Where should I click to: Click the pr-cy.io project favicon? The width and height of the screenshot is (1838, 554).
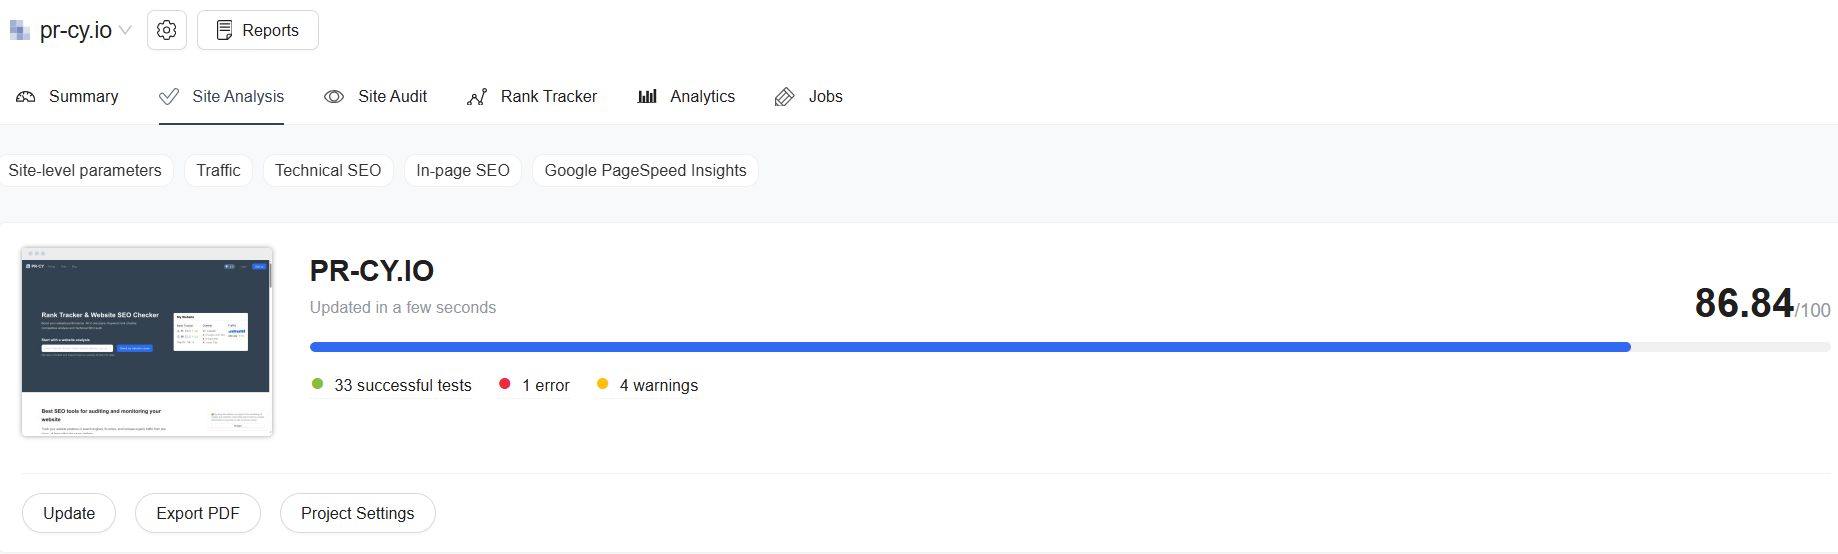20,31
